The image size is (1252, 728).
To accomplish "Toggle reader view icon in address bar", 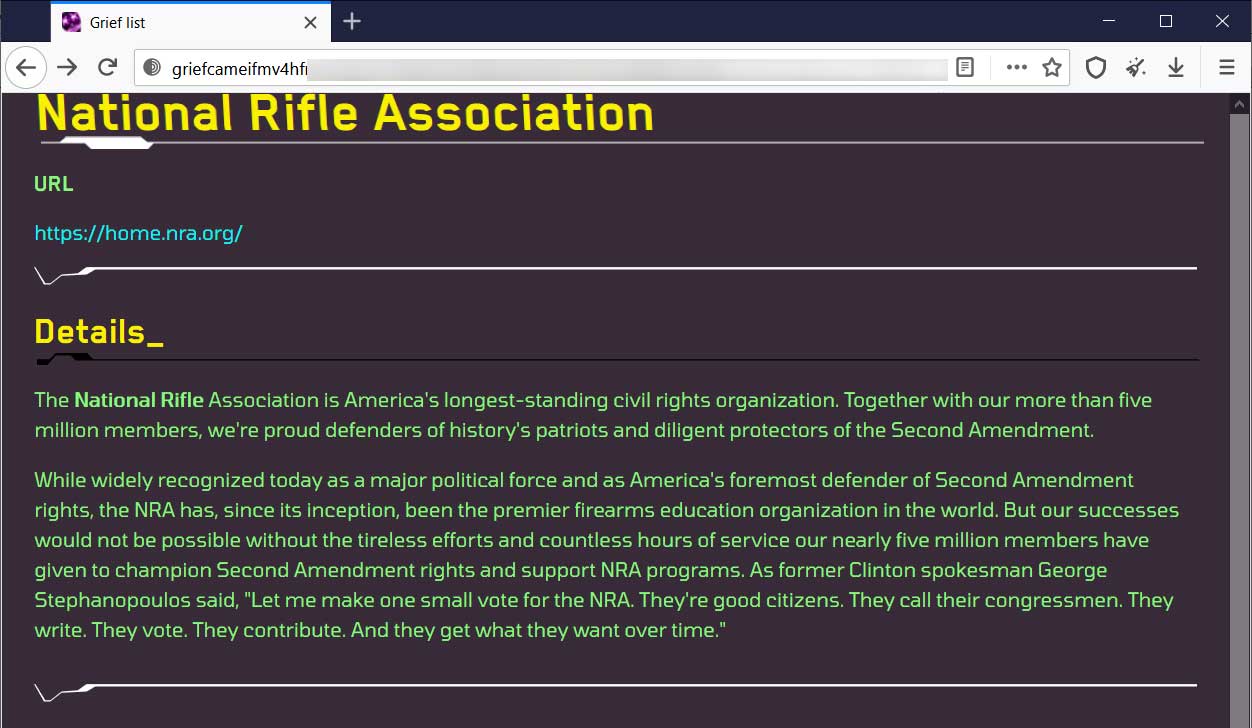I will point(965,67).
